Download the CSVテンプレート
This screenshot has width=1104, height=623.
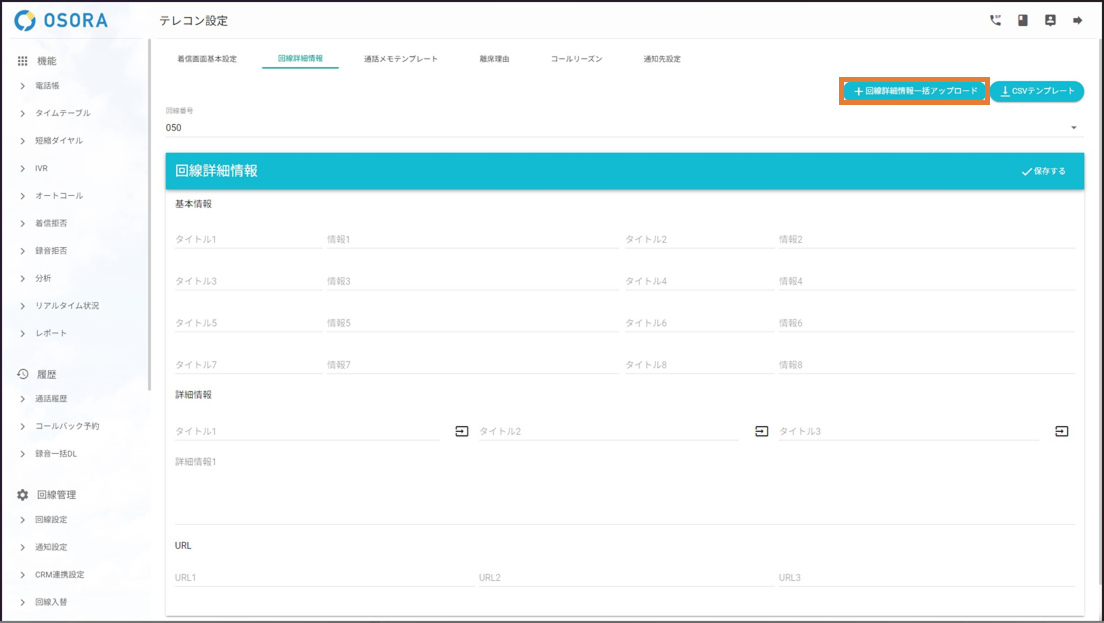(x=1037, y=91)
